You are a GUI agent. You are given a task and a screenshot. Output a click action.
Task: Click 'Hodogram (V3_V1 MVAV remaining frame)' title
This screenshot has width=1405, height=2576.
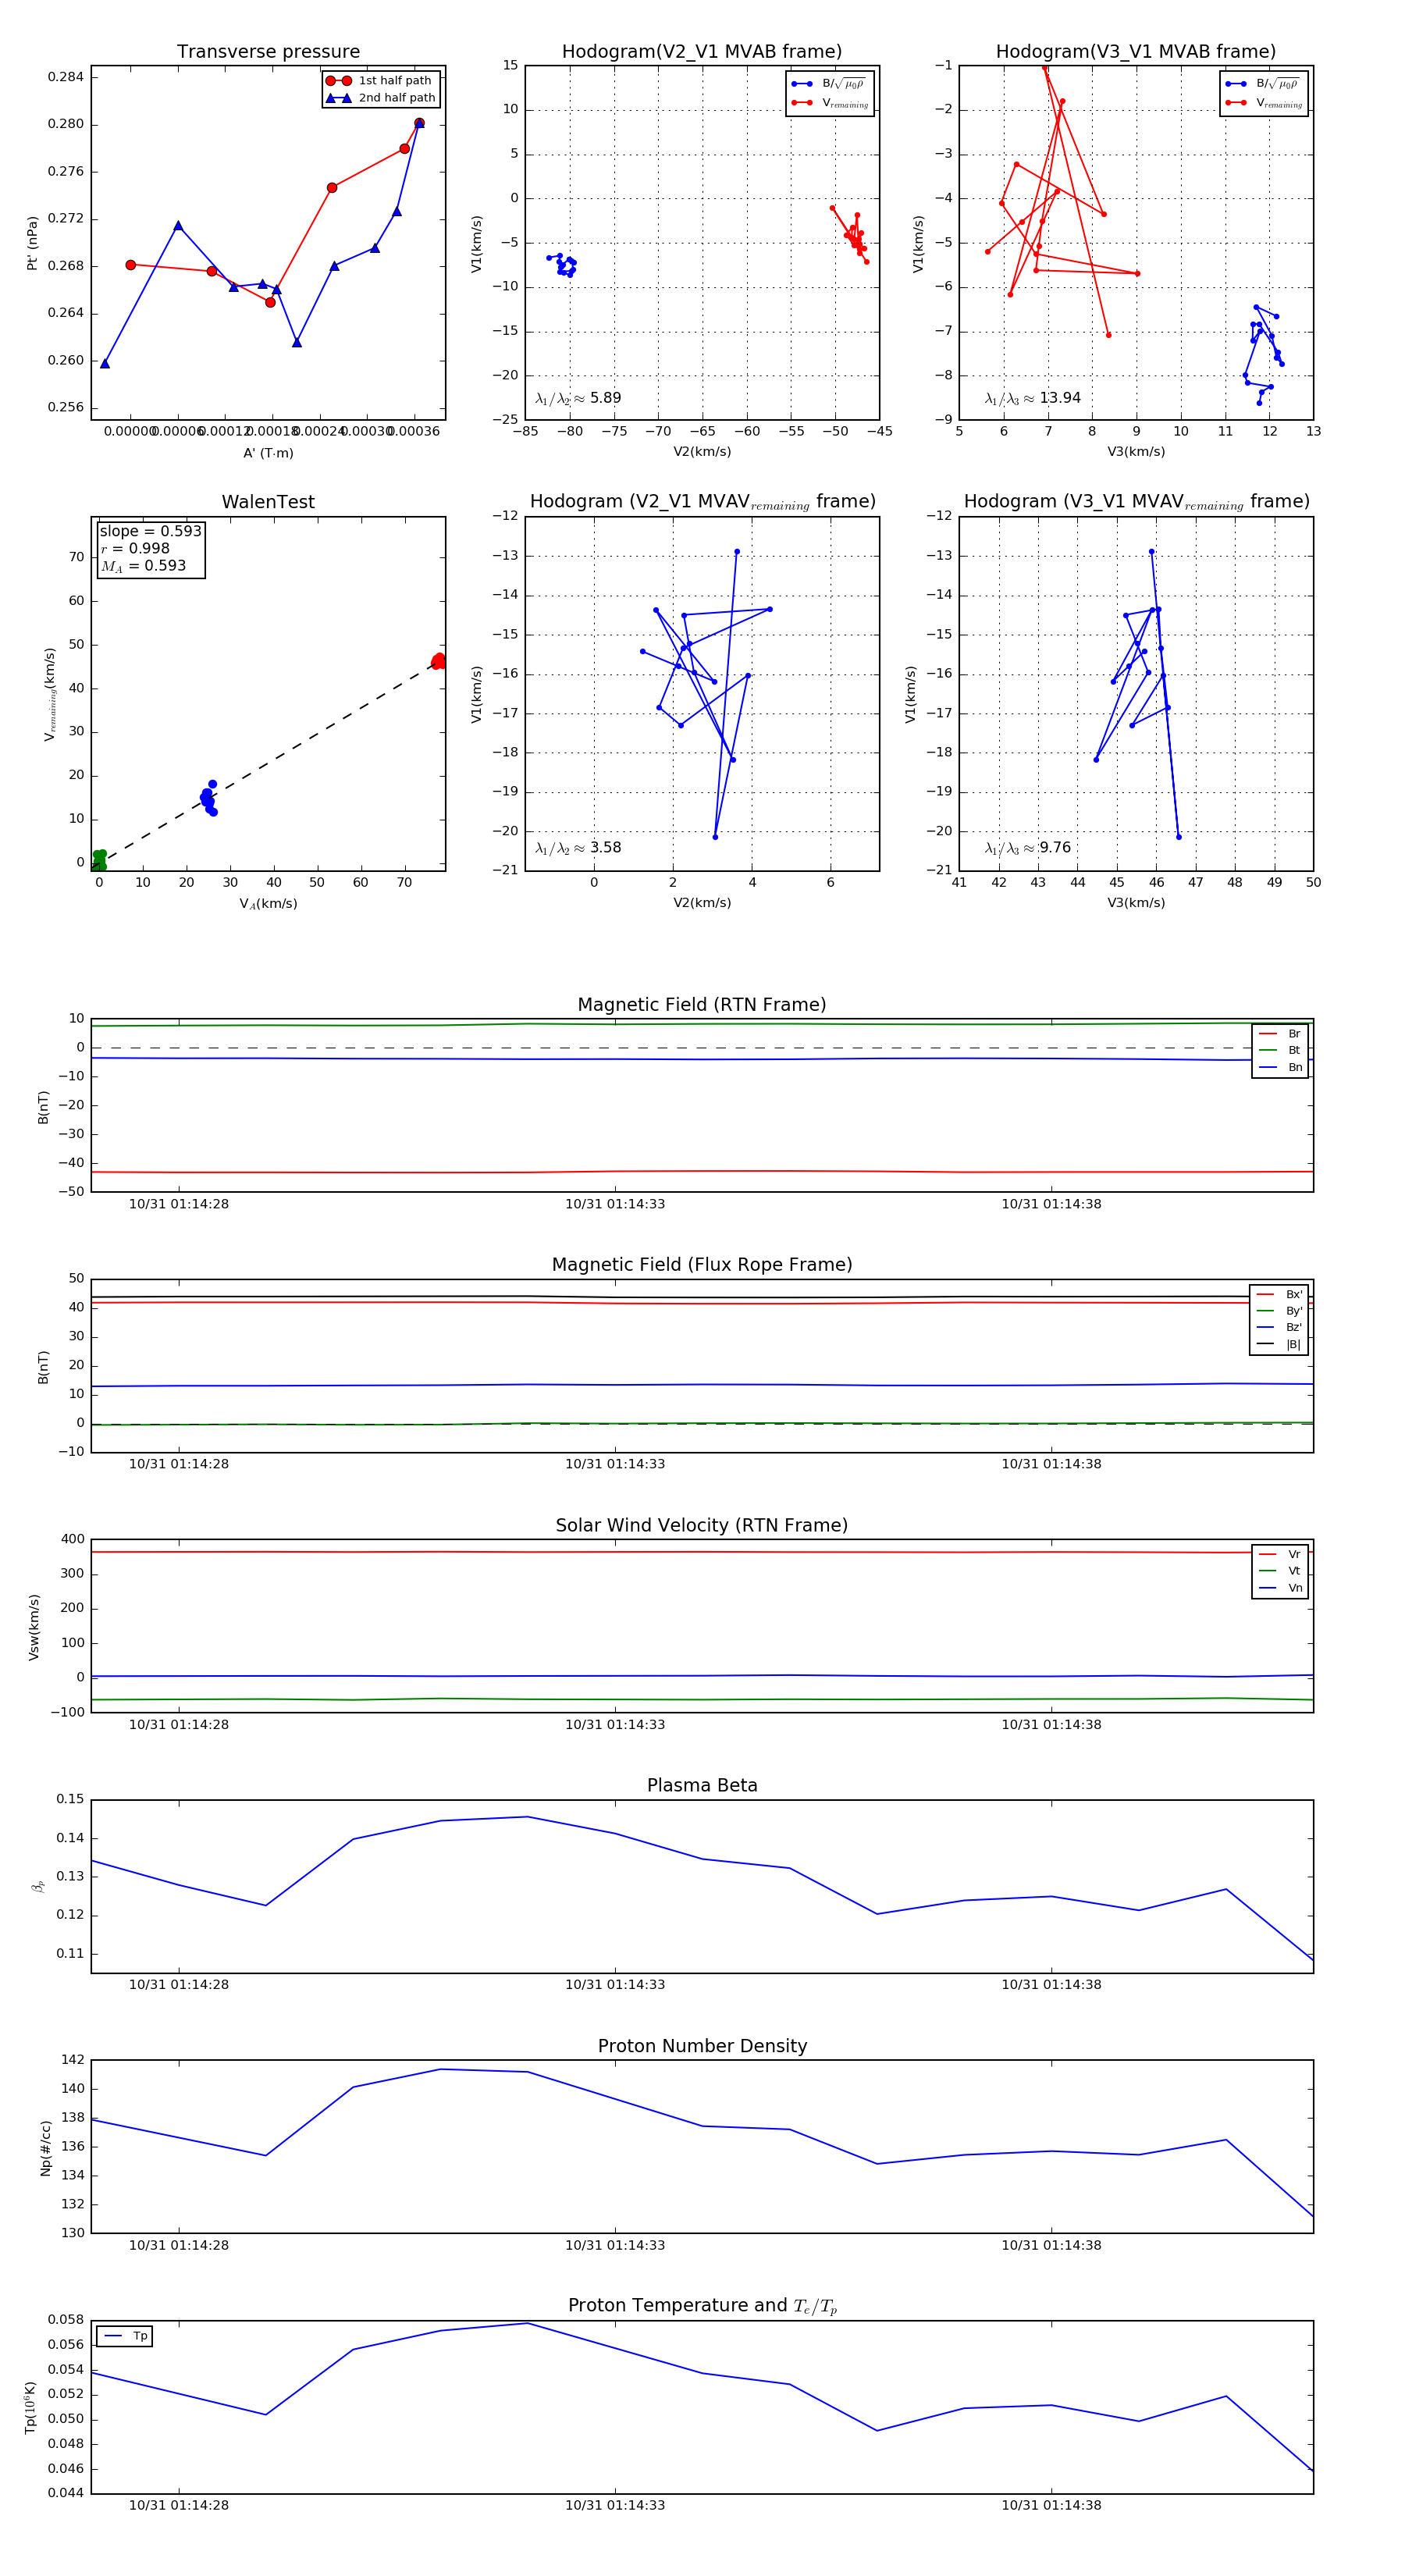point(1136,502)
